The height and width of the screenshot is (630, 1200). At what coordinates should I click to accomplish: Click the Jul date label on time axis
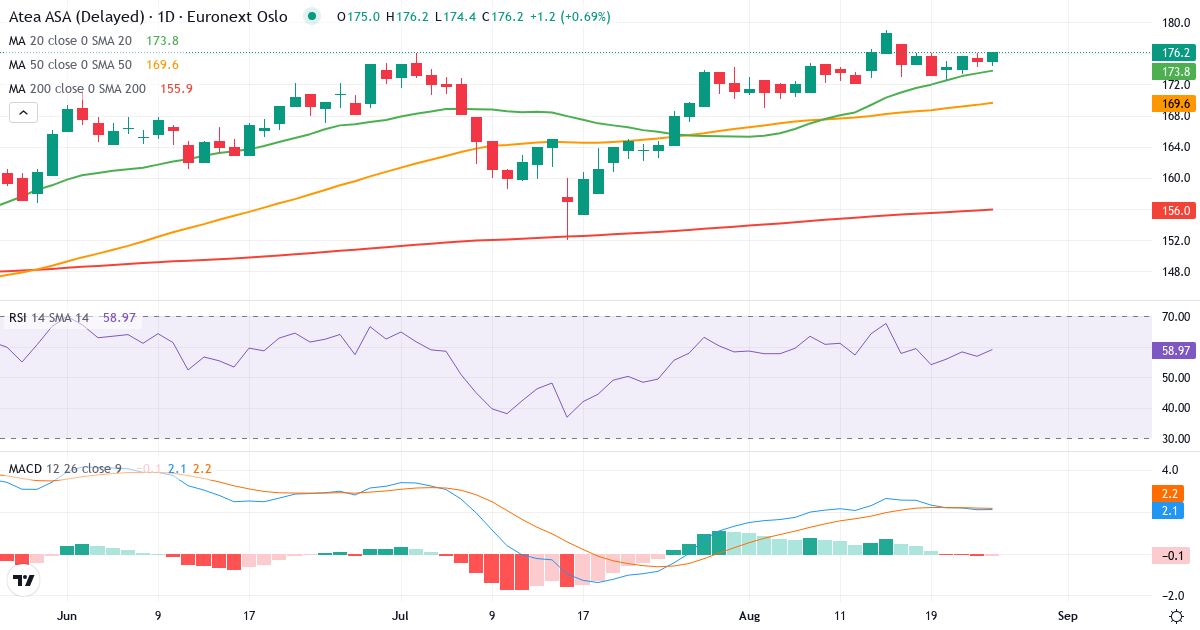401,615
